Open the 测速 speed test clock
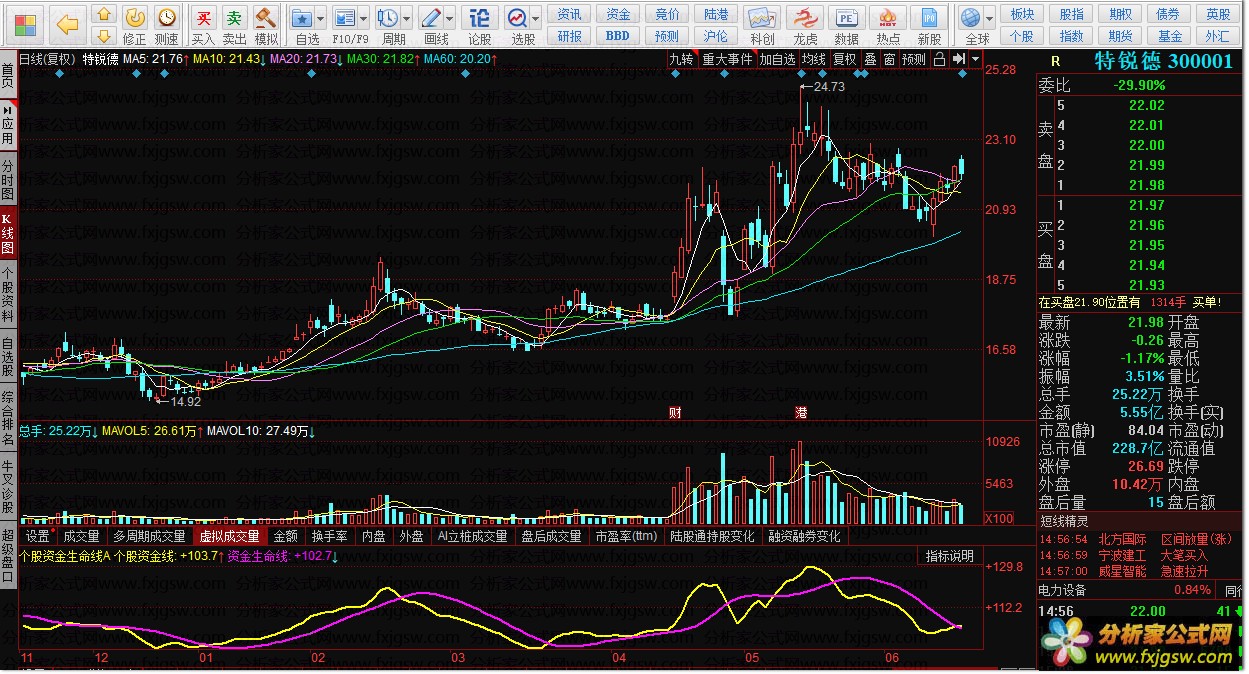This screenshot has height=674, width=1249. 166,17
